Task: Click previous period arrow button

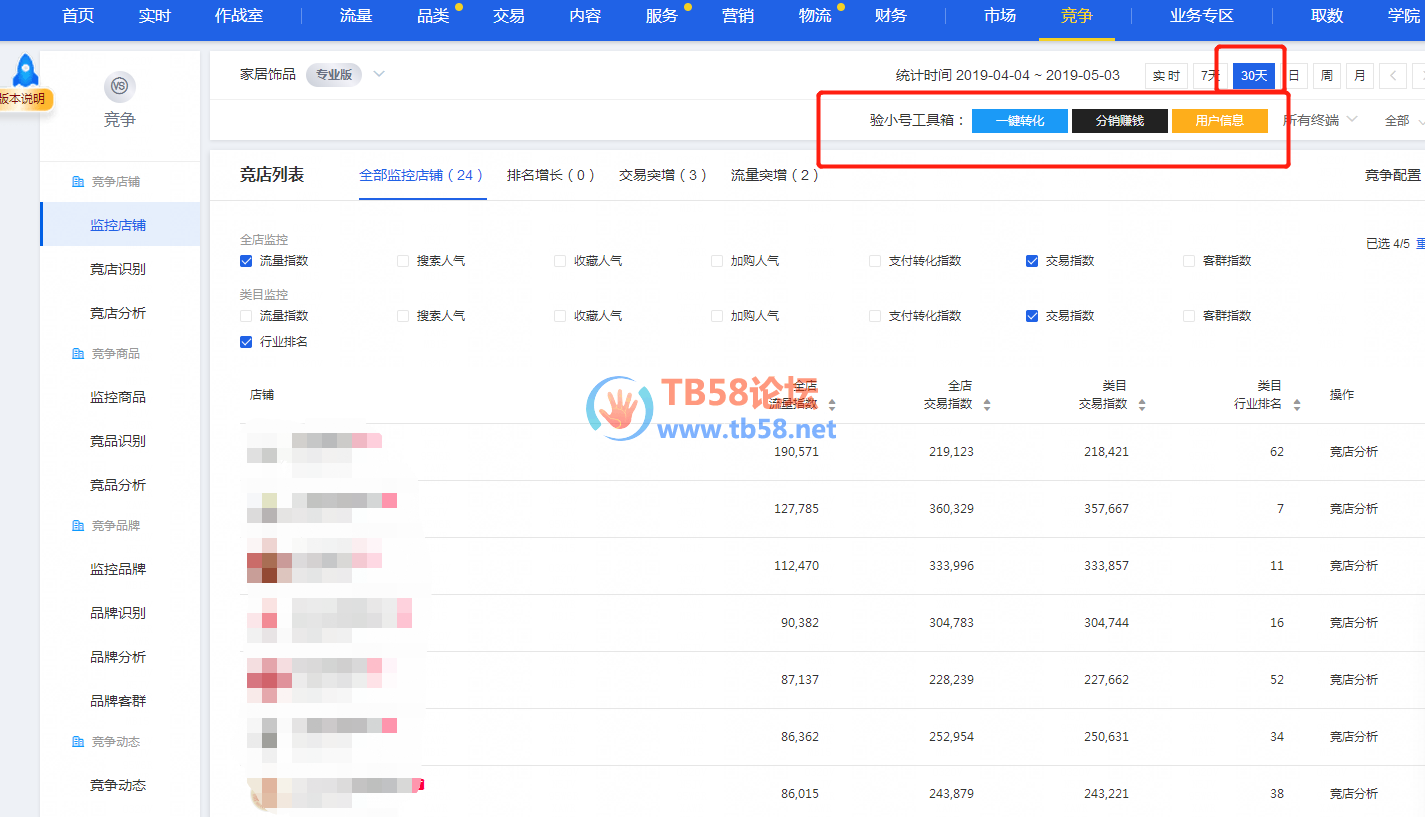Action: (1392, 76)
